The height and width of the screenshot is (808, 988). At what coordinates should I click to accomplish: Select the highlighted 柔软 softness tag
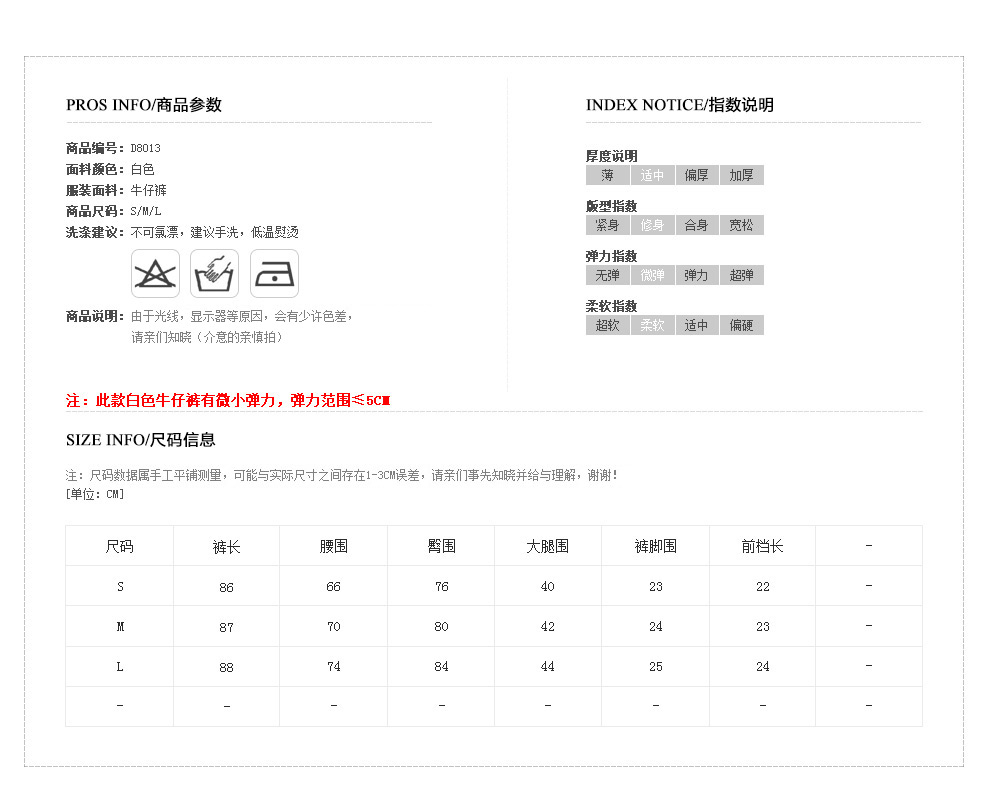click(652, 325)
